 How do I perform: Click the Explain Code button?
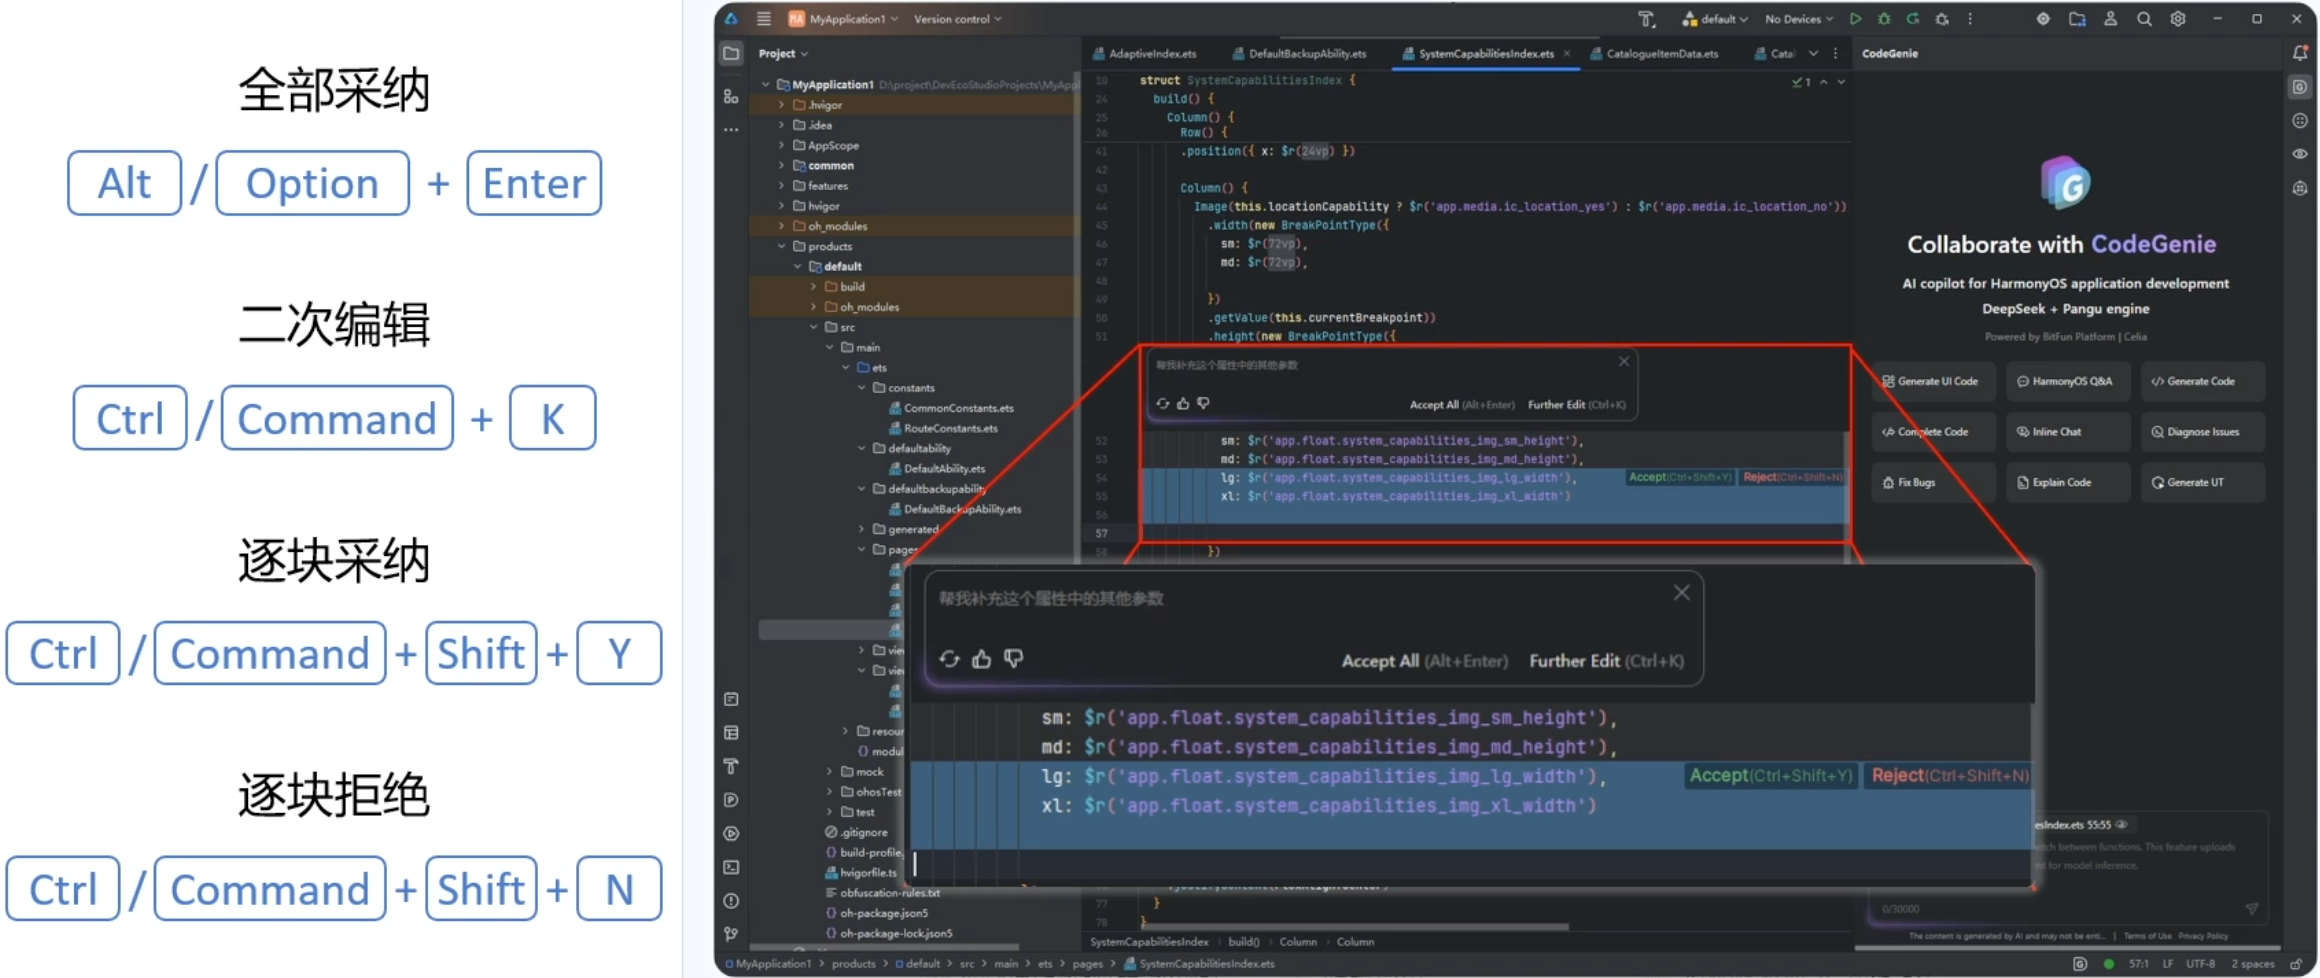[2066, 482]
